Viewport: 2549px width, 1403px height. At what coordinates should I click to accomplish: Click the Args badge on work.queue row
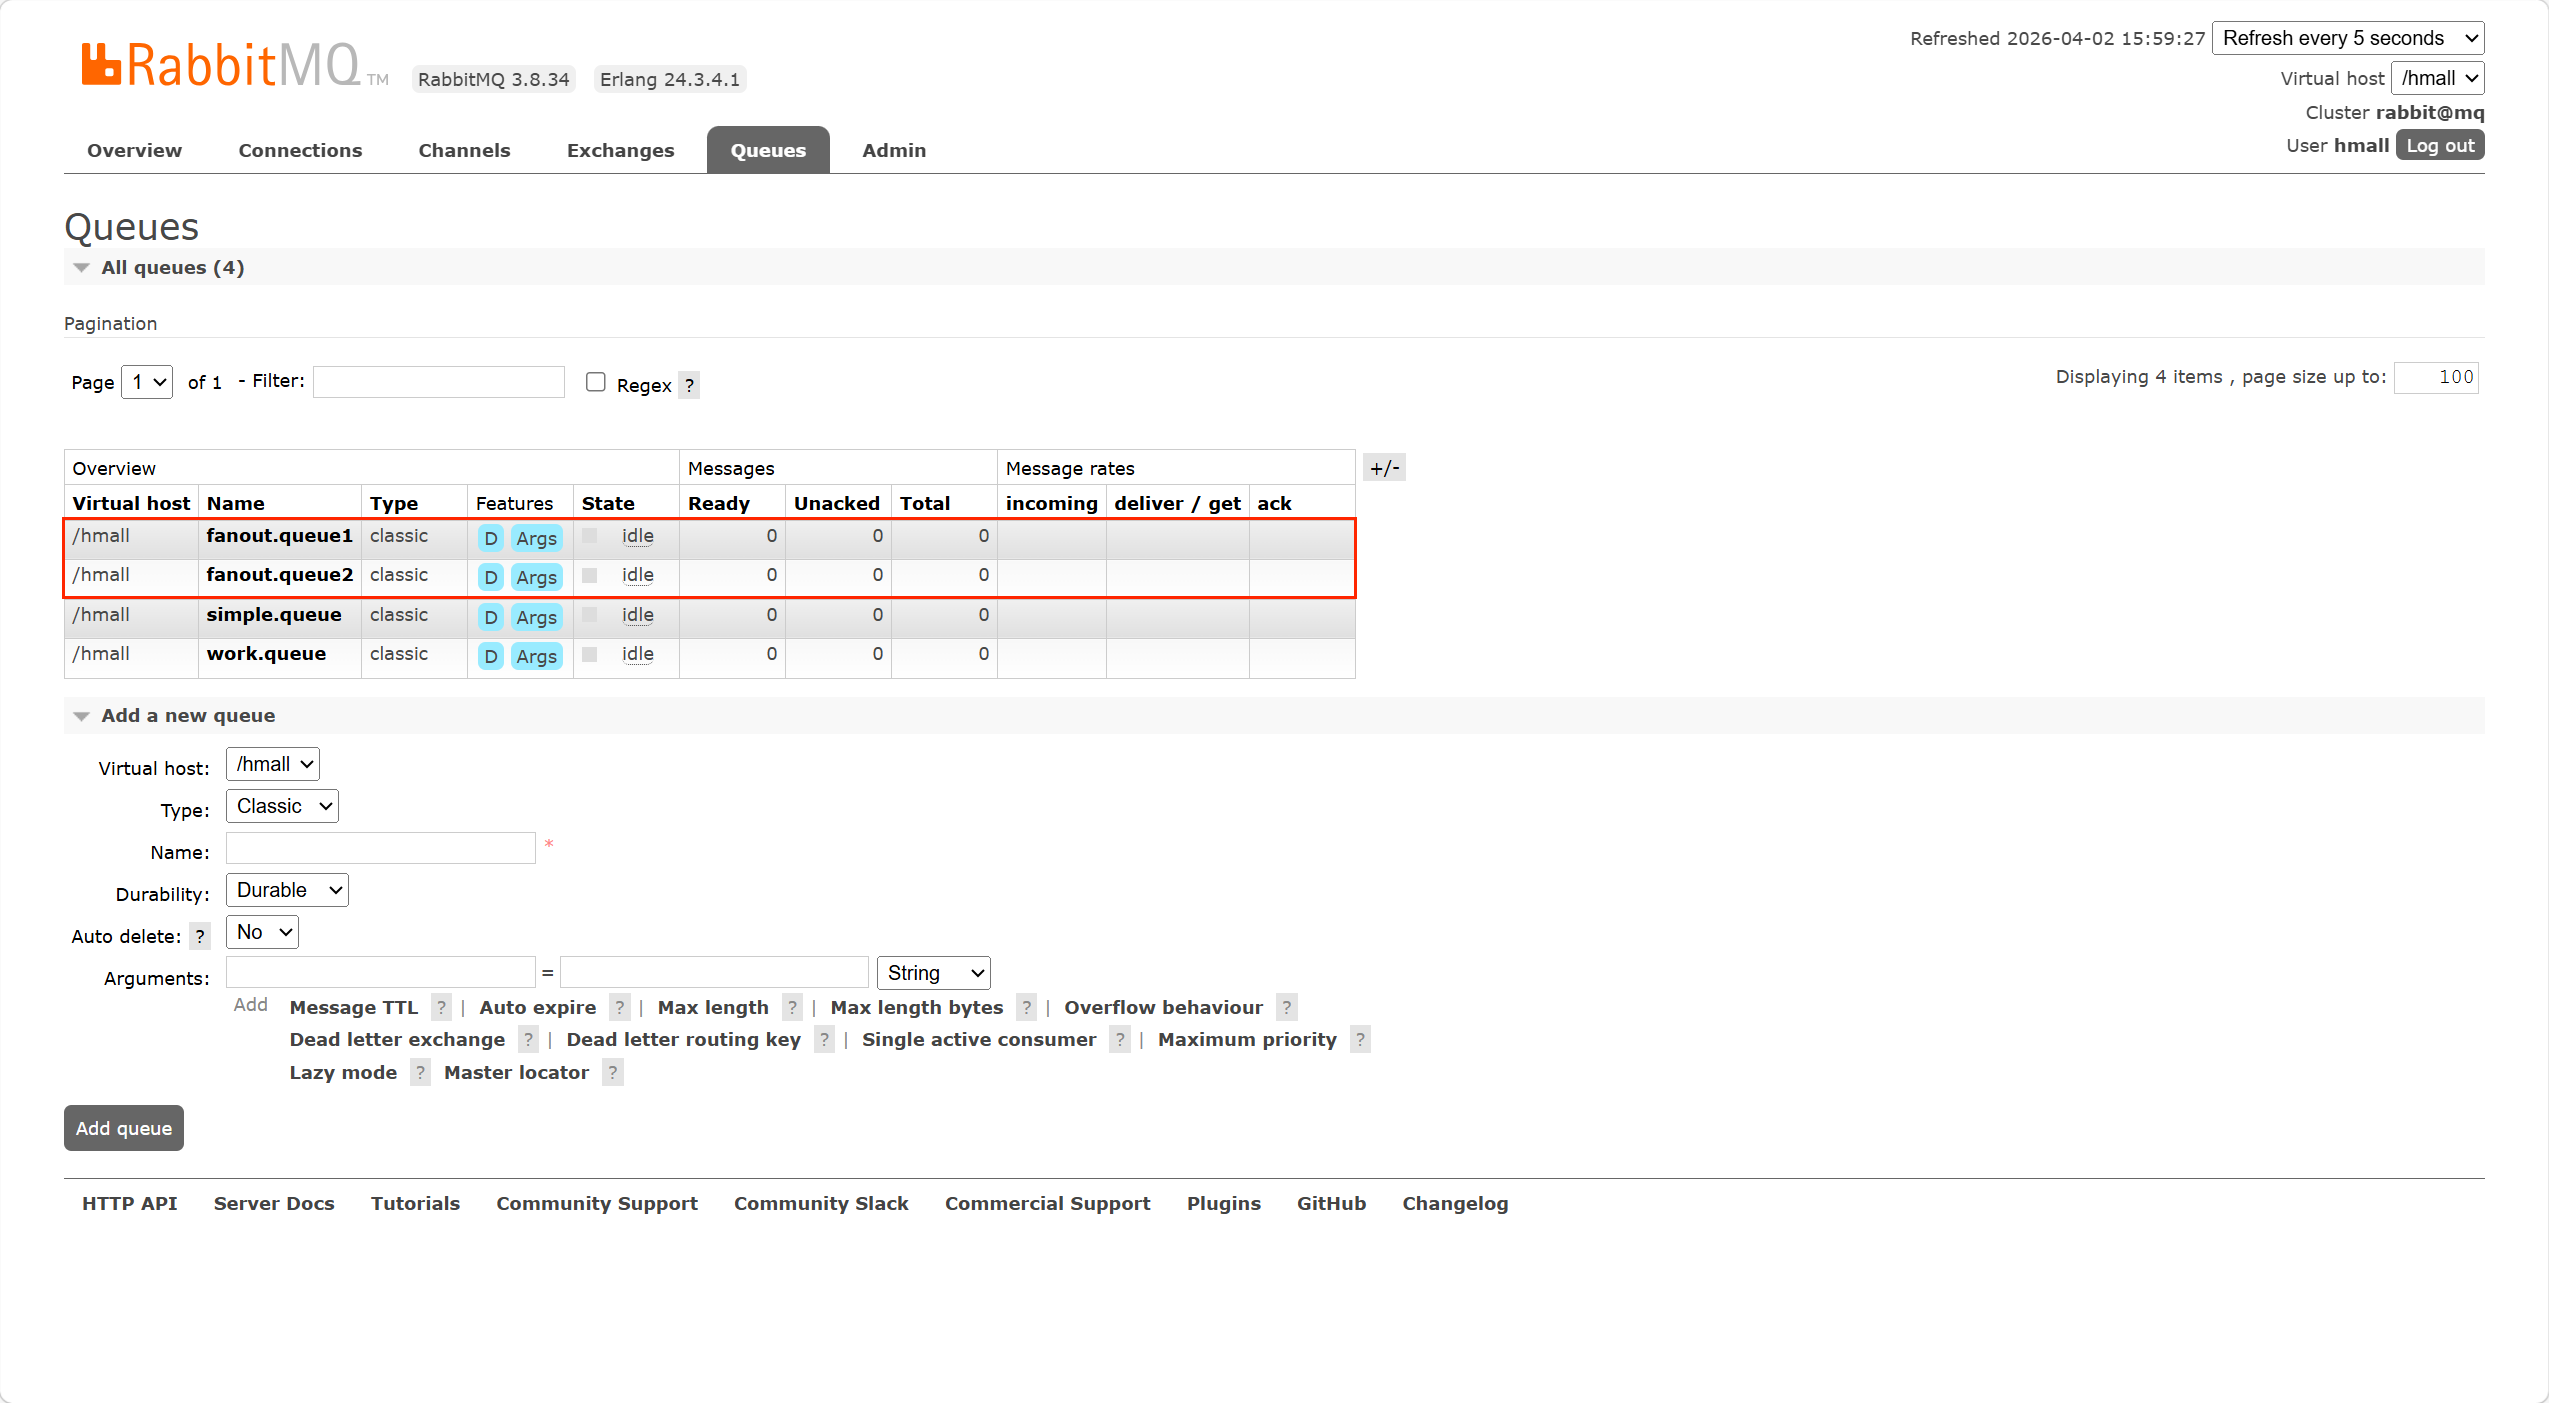(x=536, y=656)
